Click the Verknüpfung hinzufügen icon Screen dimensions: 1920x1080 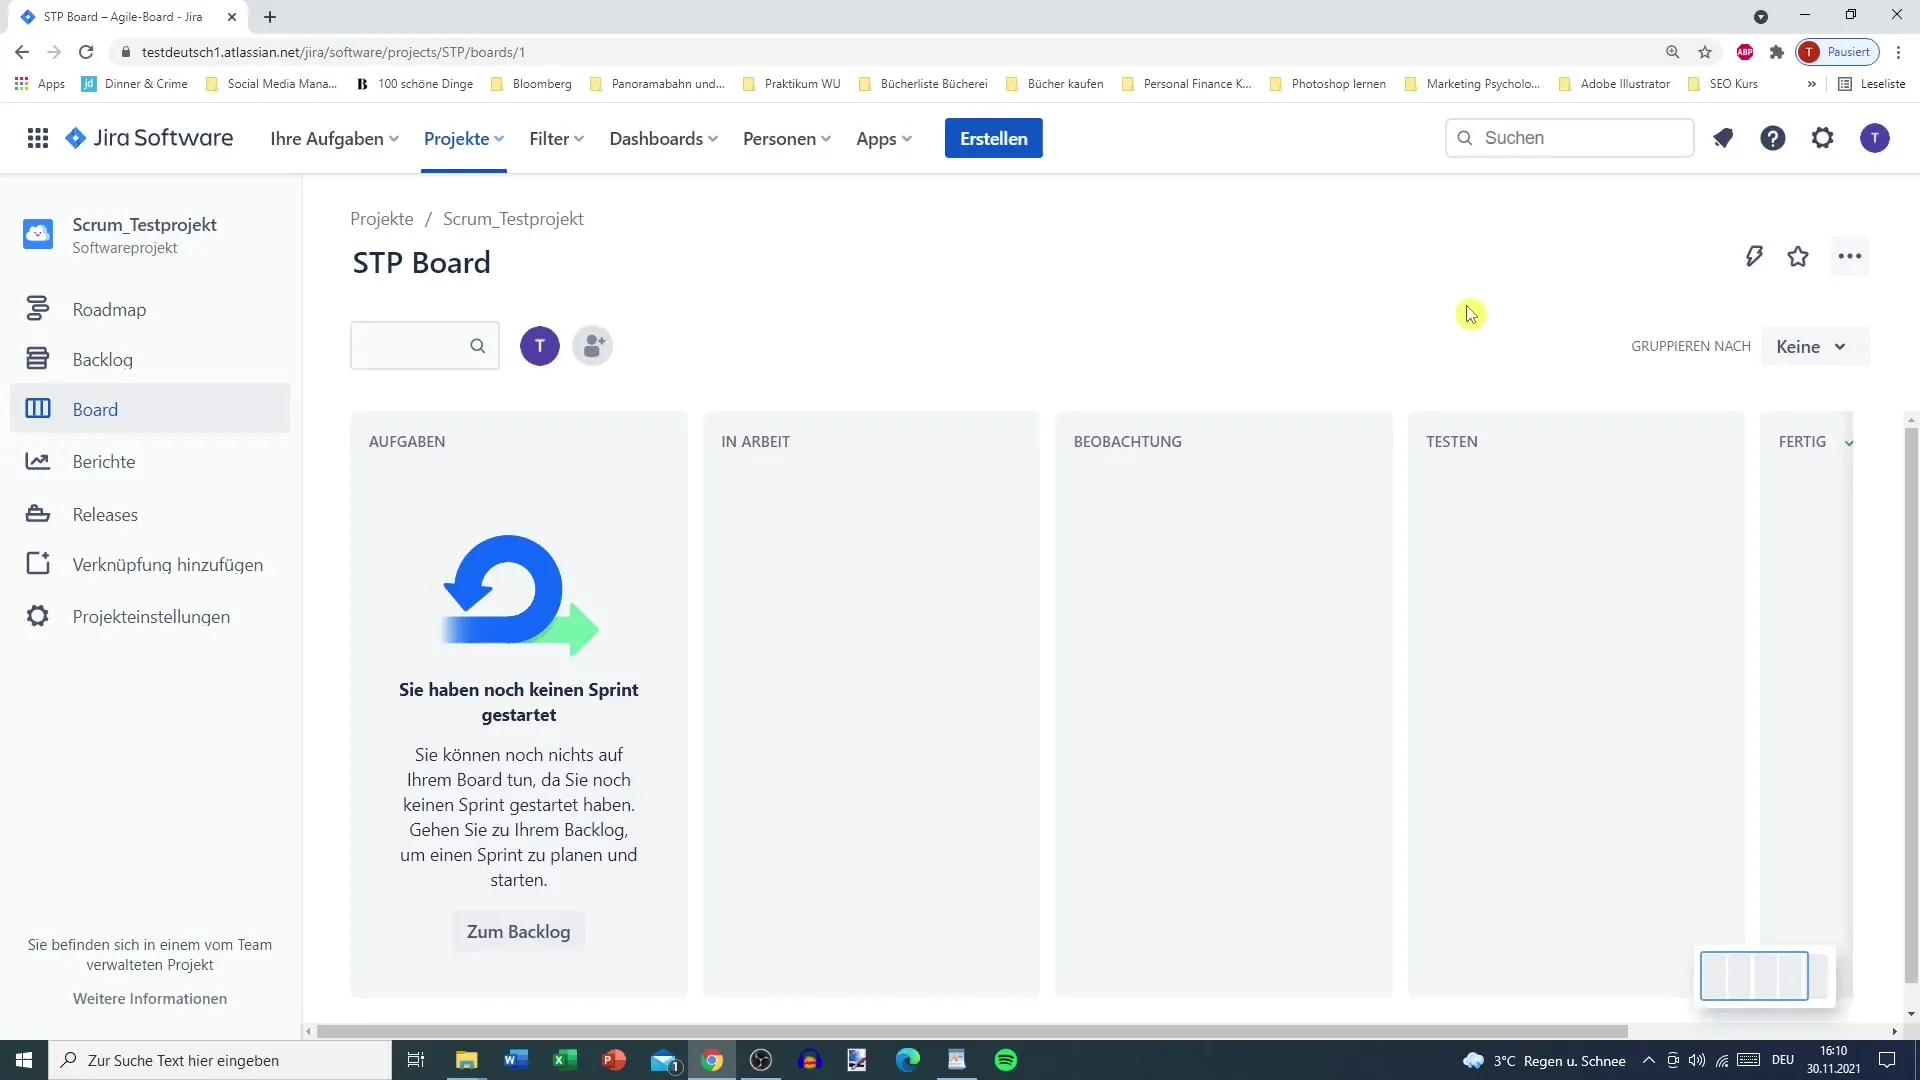coord(37,563)
